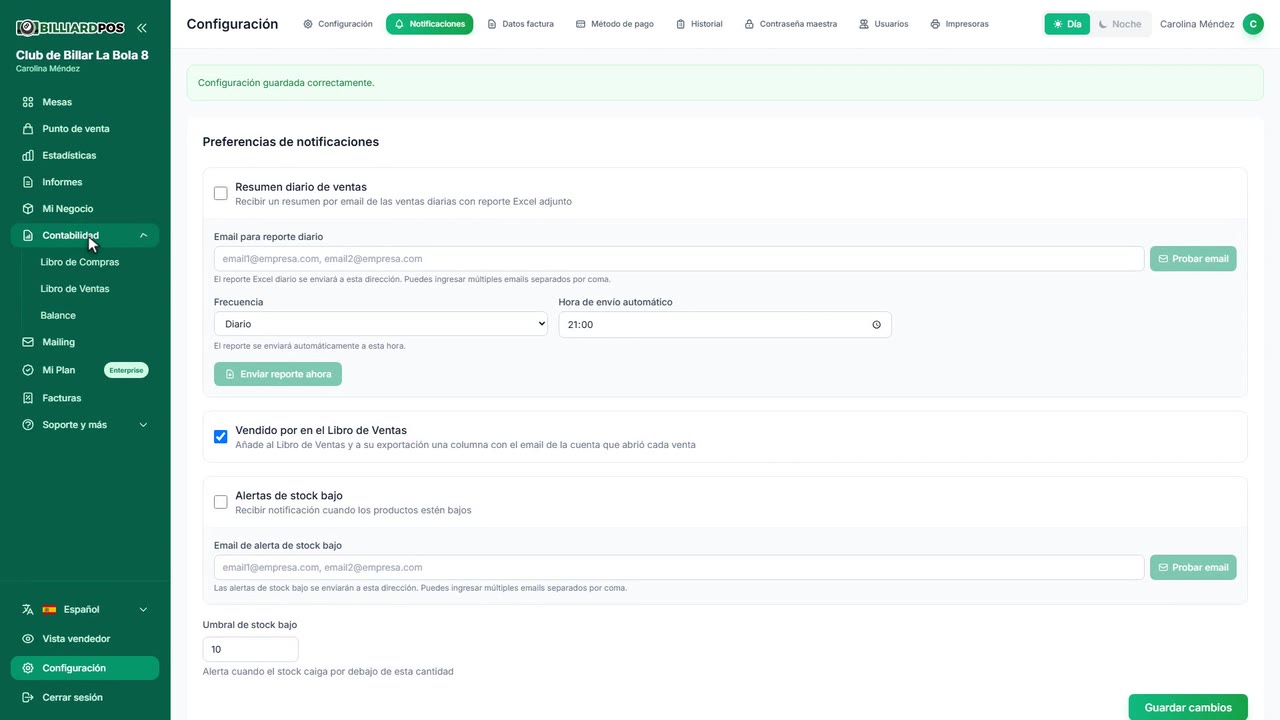Open the Español language dropdown
This screenshot has width=1280, height=720.
click(x=85, y=610)
